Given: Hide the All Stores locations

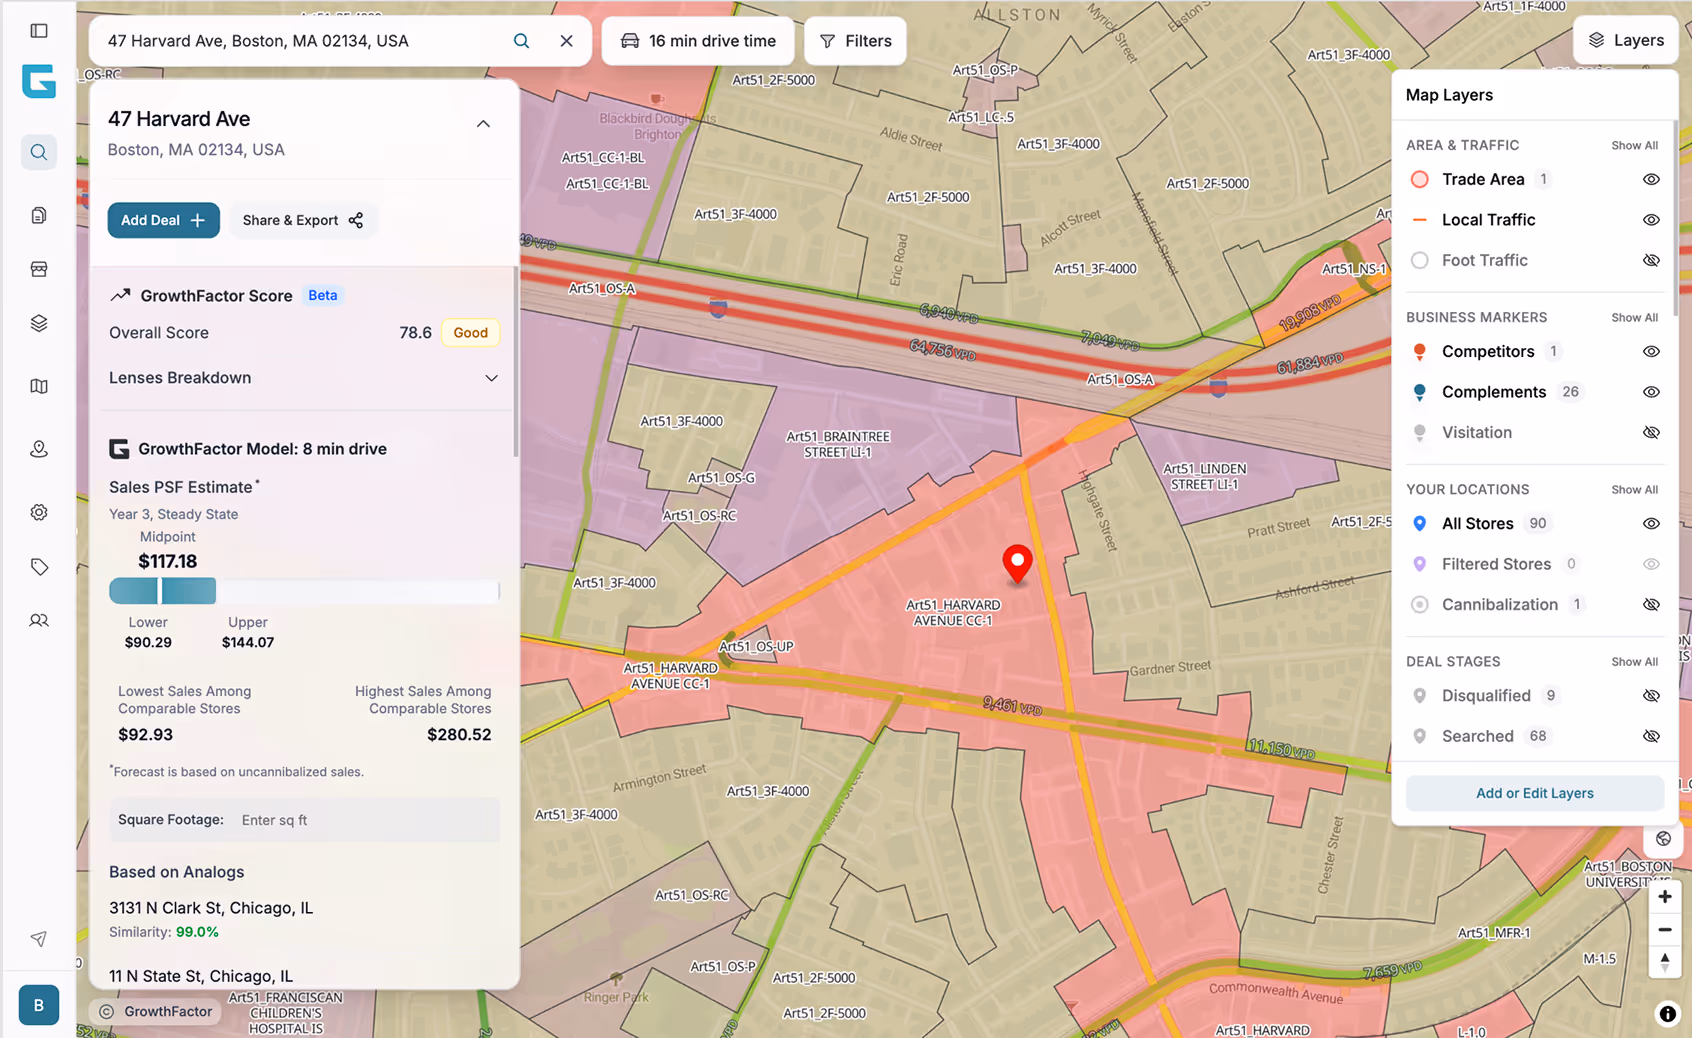Looking at the screenshot, I should 1651,524.
